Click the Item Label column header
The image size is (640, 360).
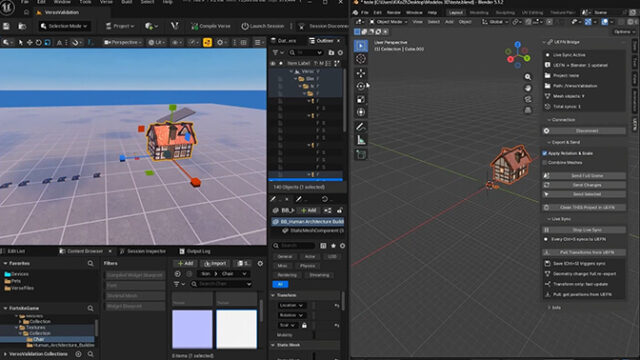click(x=299, y=63)
